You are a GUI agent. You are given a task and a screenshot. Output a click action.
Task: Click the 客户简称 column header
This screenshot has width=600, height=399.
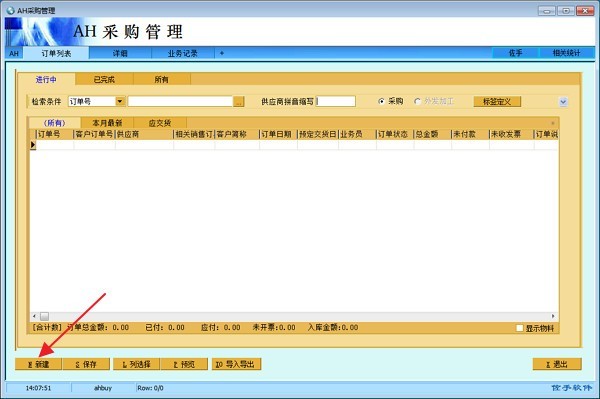(237, 134)
